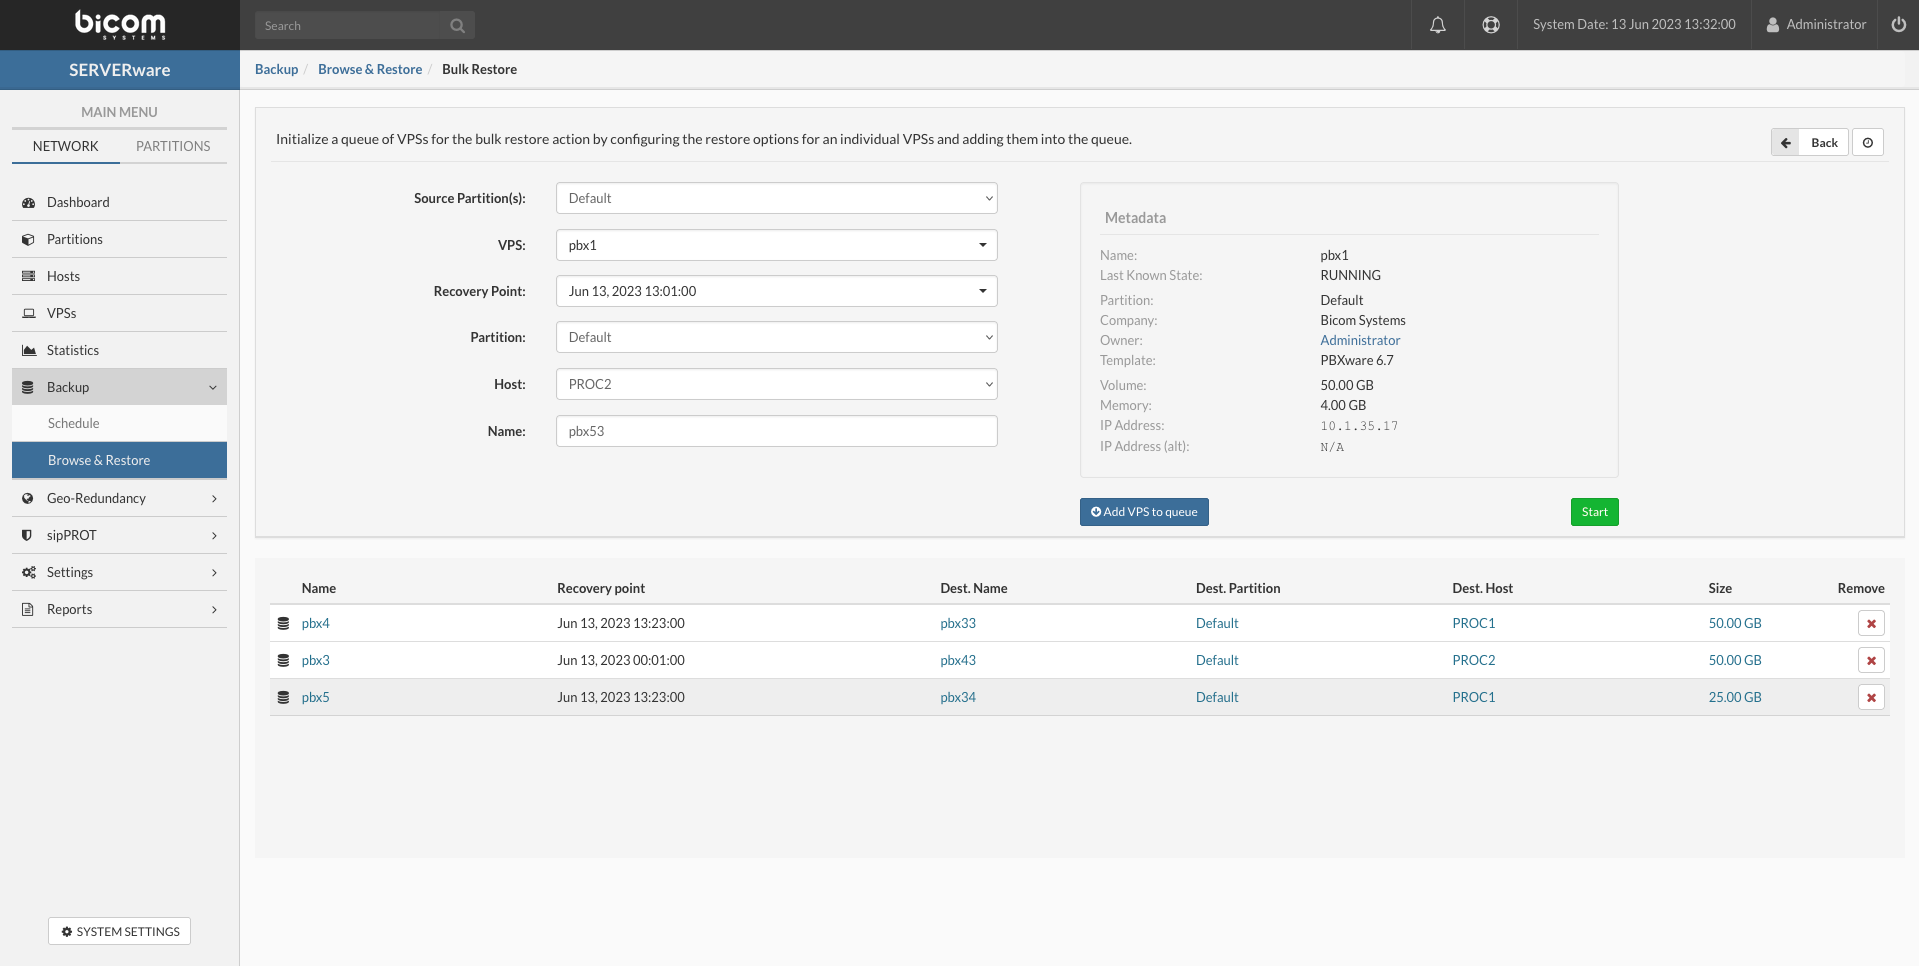Open Hosts via its sidebar icon
1919x966 pixels.
click(x=28, y=276)
